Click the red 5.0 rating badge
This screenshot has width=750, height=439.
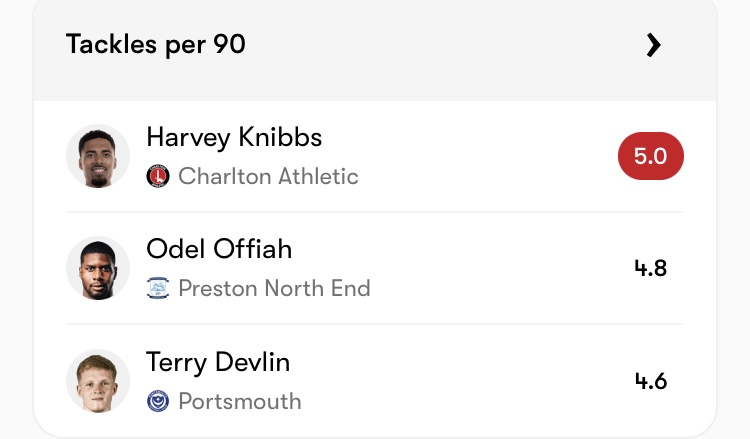[x=651, y=157]
